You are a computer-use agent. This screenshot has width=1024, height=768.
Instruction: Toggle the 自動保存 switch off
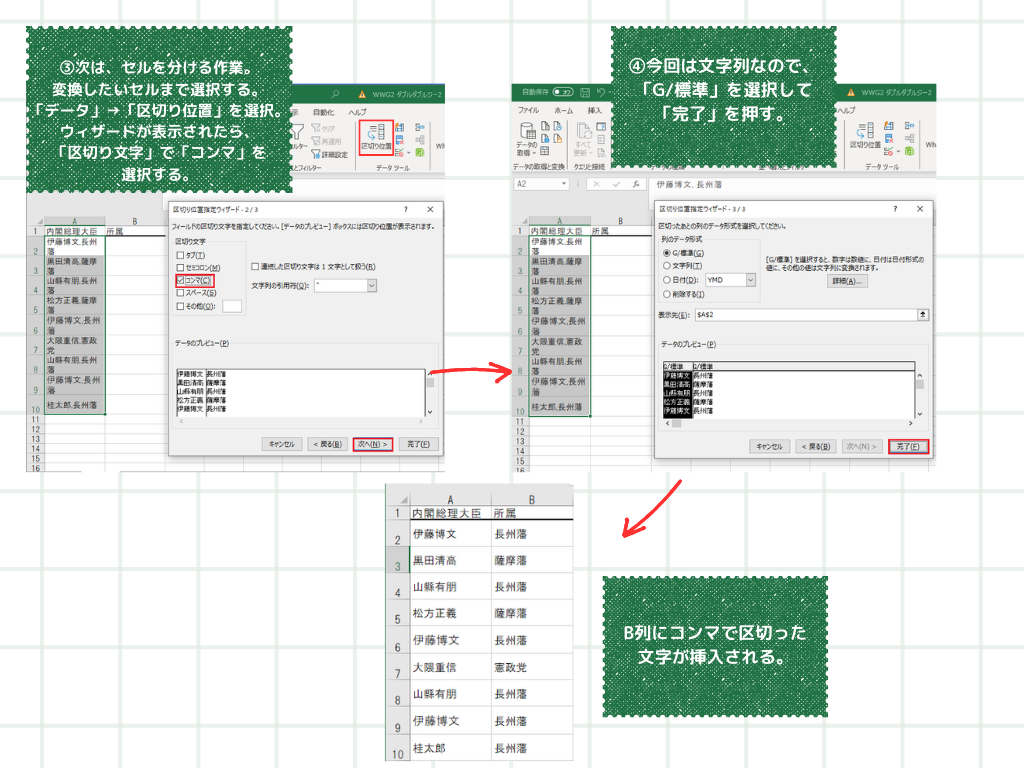point(563,91)
